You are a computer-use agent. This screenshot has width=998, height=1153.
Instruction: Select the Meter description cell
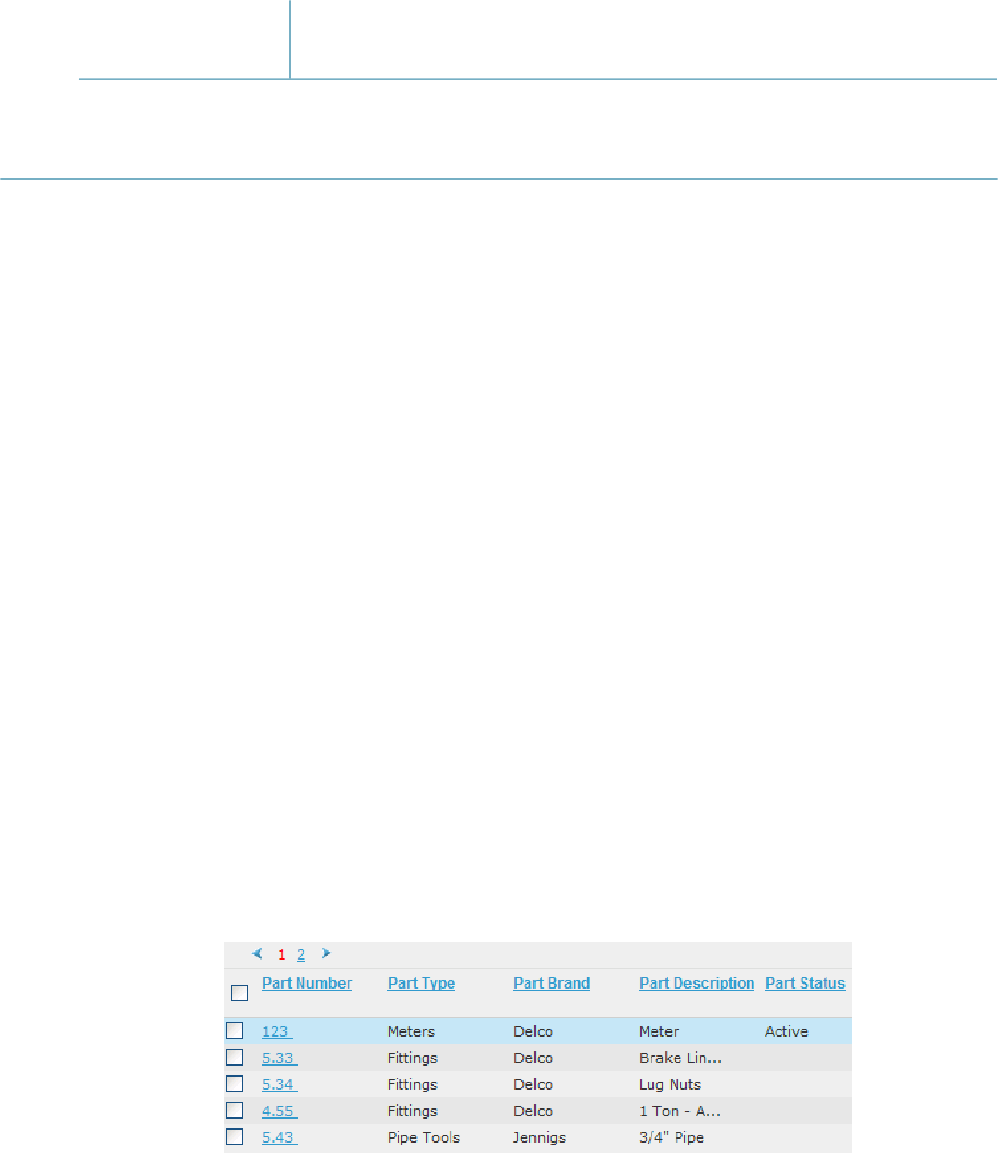pos(659,1032)
